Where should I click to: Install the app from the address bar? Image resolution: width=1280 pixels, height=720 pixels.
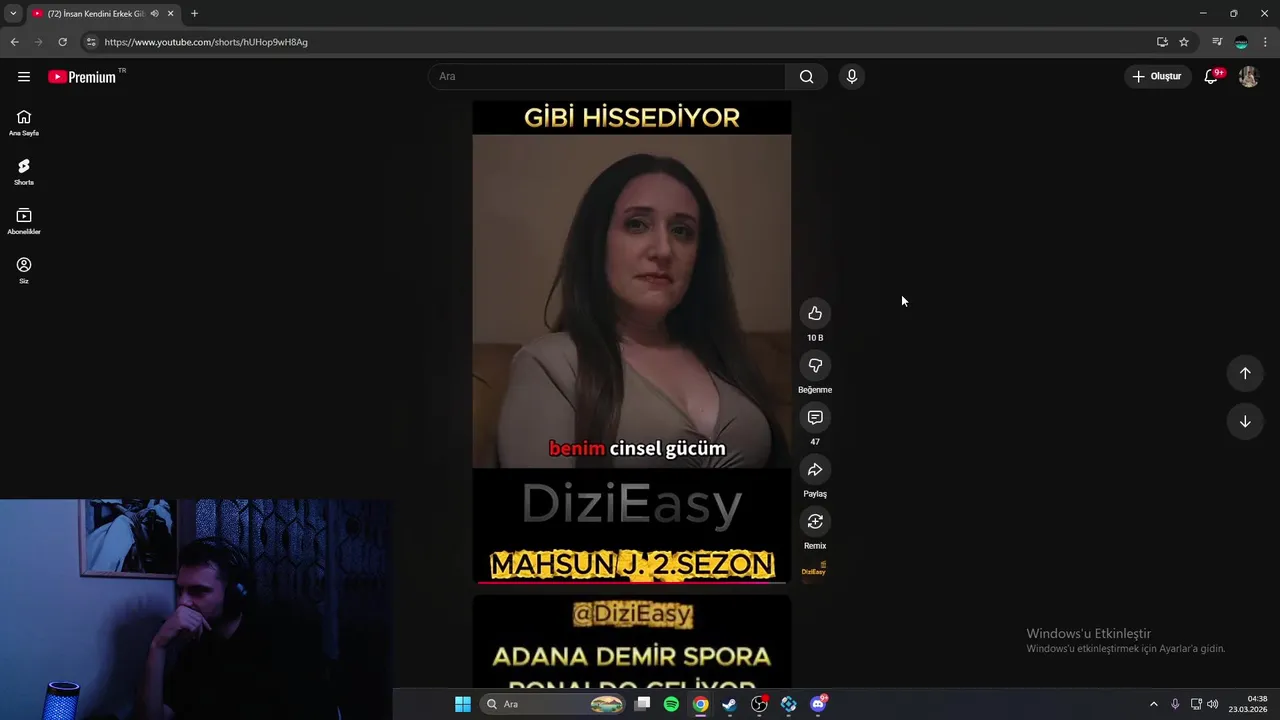(x=1162, y=42)
